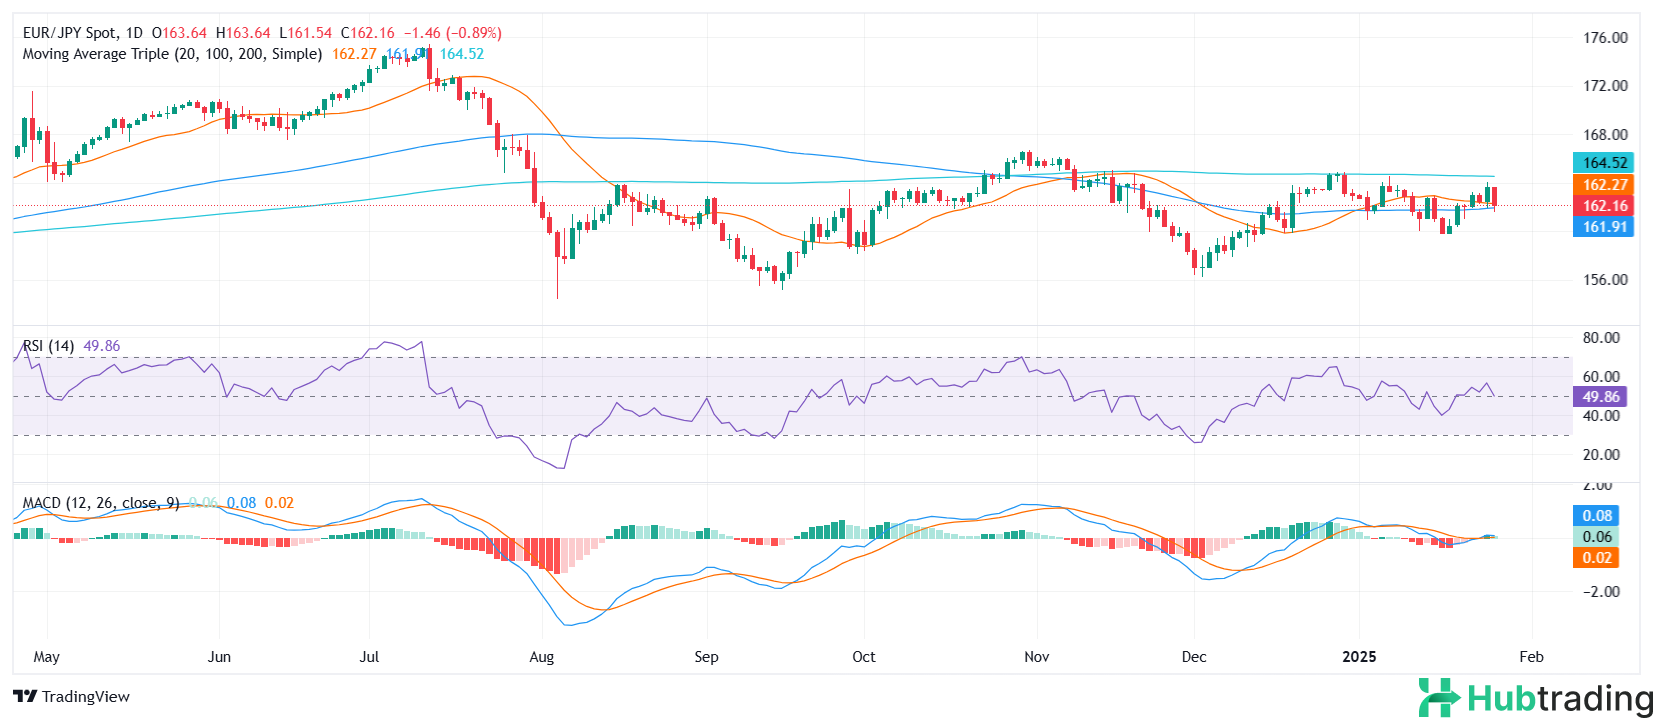
Task: Click the purple RSI 49.86 value tag
Action: pyautogui.click(x=1600, y=397)
